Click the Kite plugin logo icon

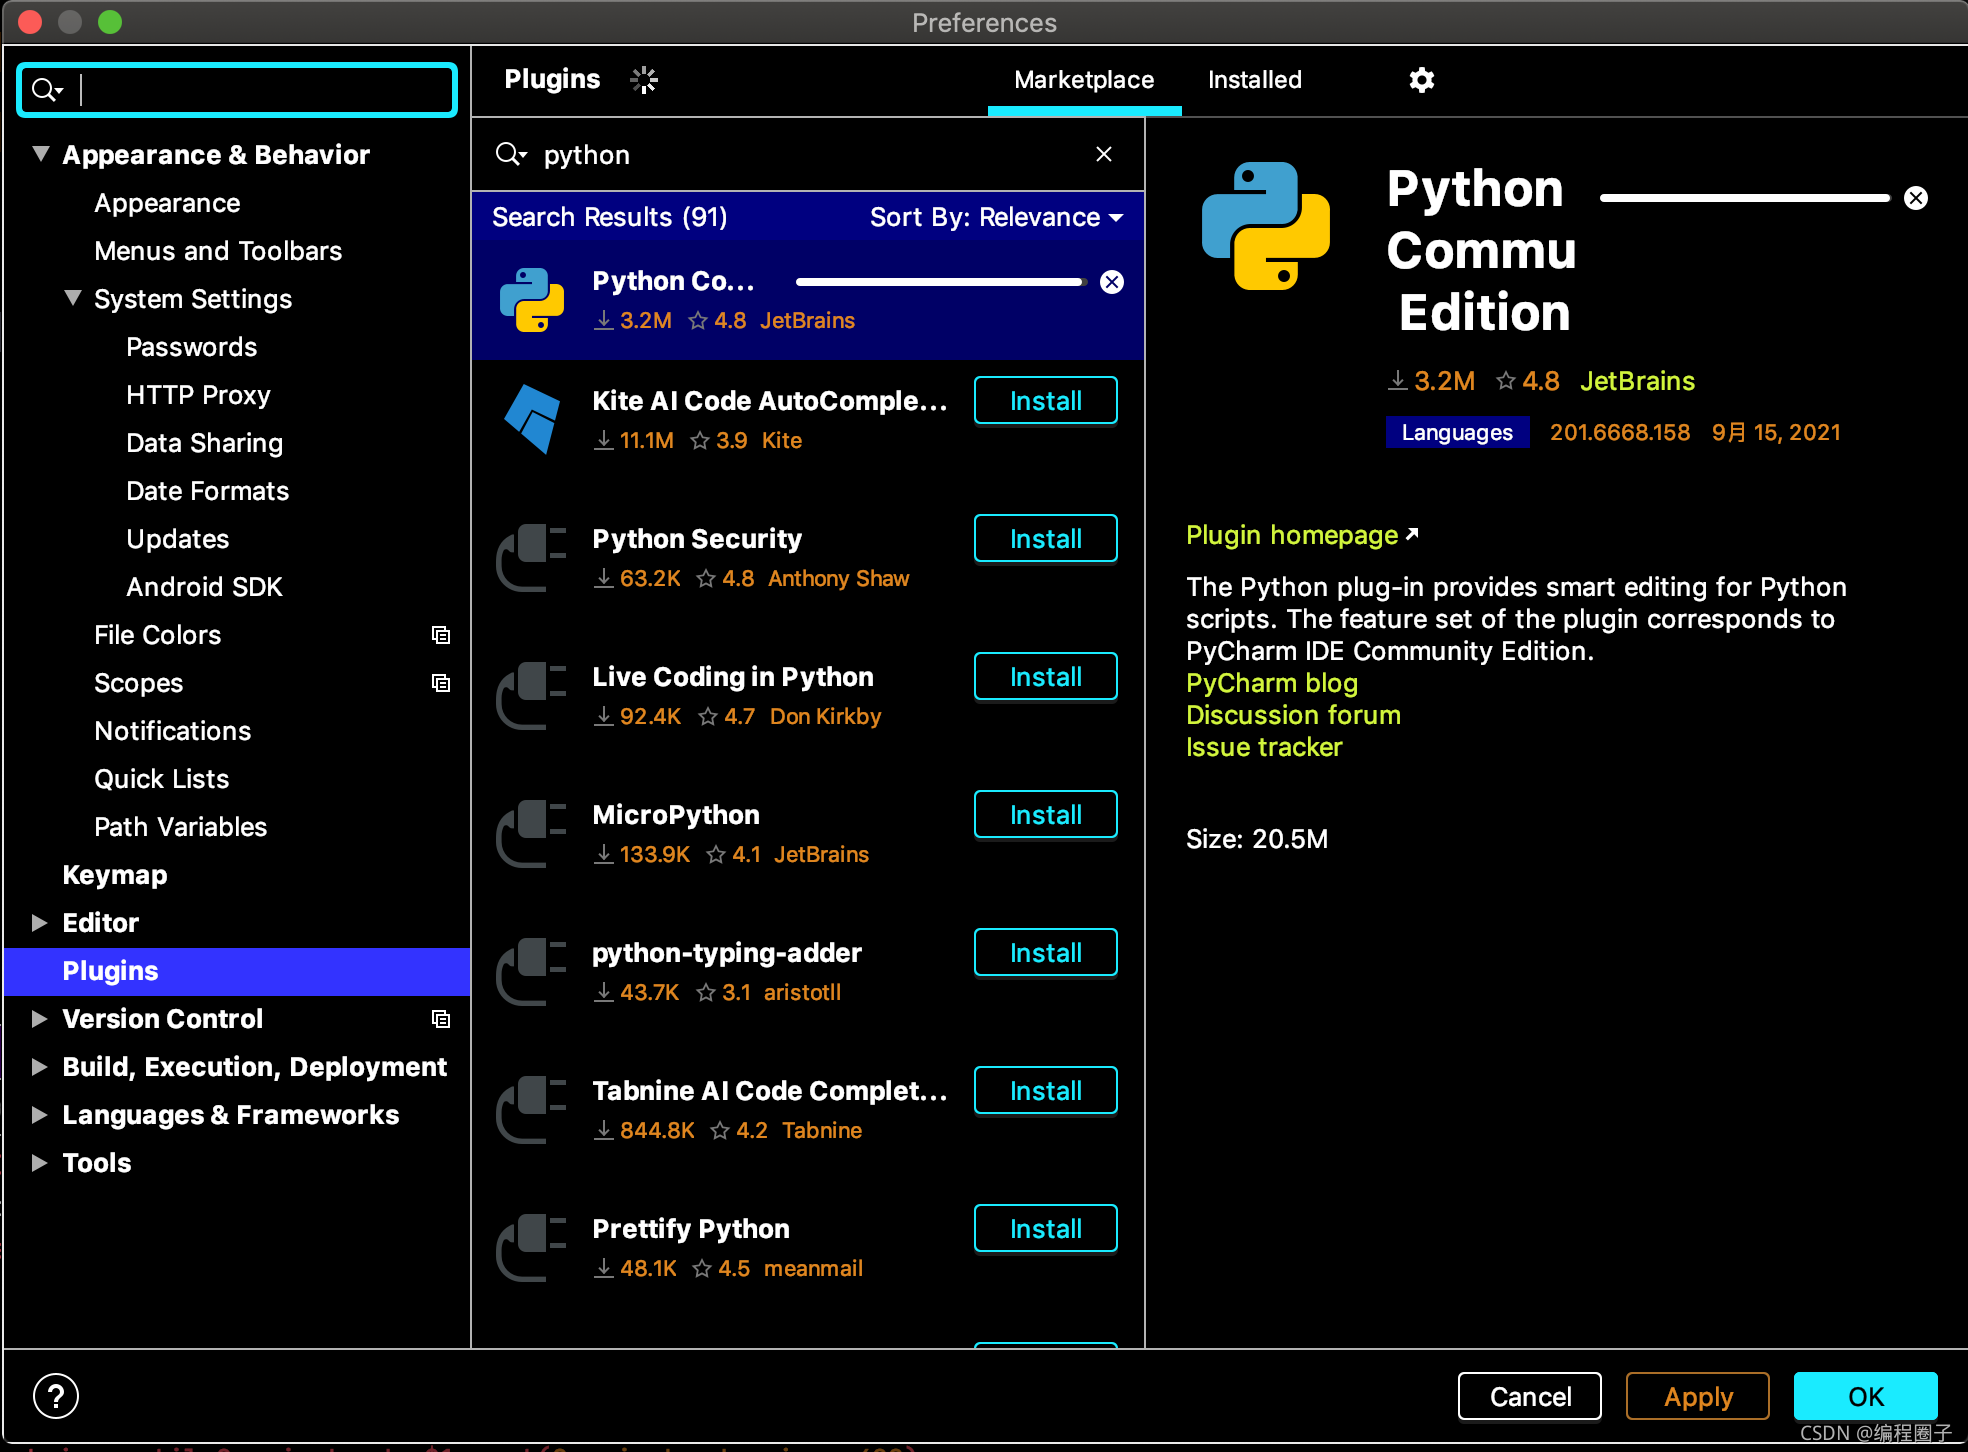coord(532,418)
